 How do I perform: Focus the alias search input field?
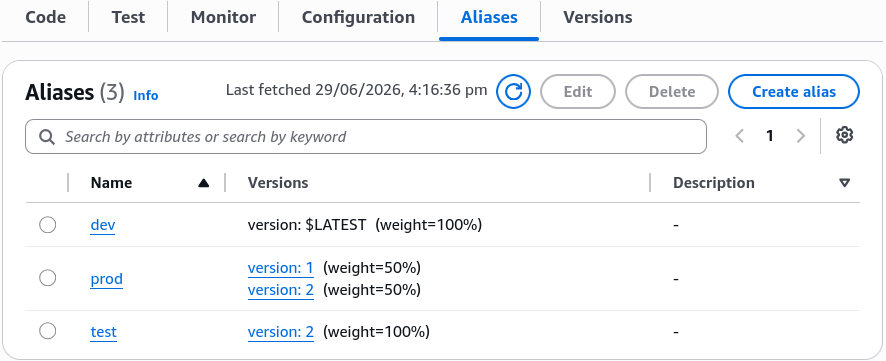tap(366, 137)
